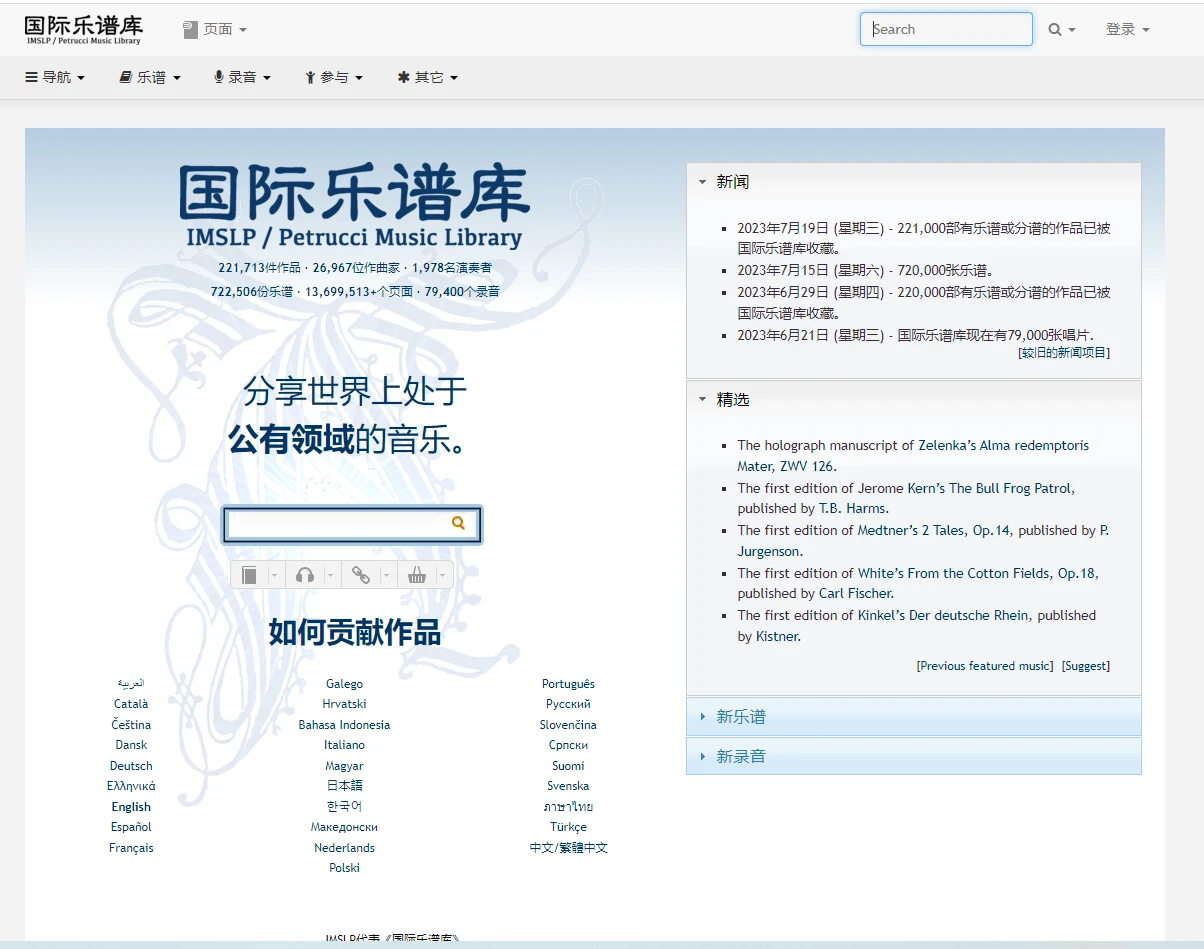Open the 导航 navigation menu
This screenshot has height=949, width=1204.
[55, 77]
